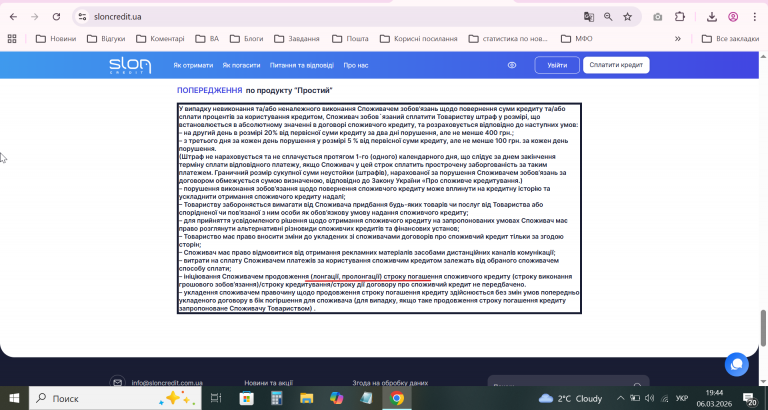
Task: Click the volume speaker tray icon
Action: point(650,398)
